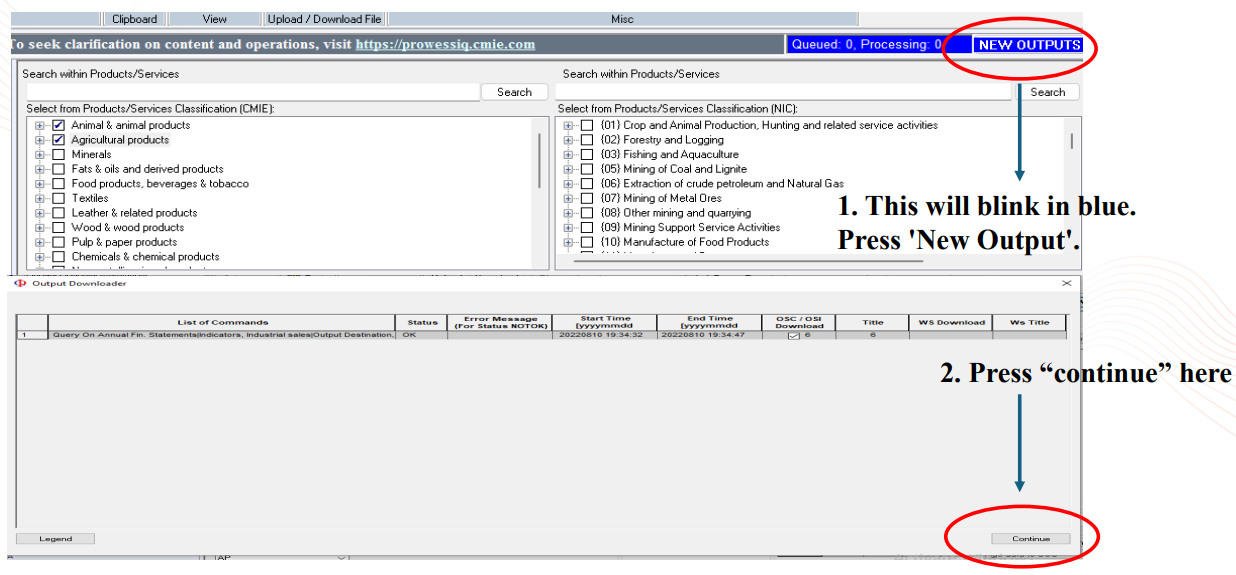Expand Food products, beverages & tobacco node
The image size is (1236, 575).
click(x=40, y=184)
